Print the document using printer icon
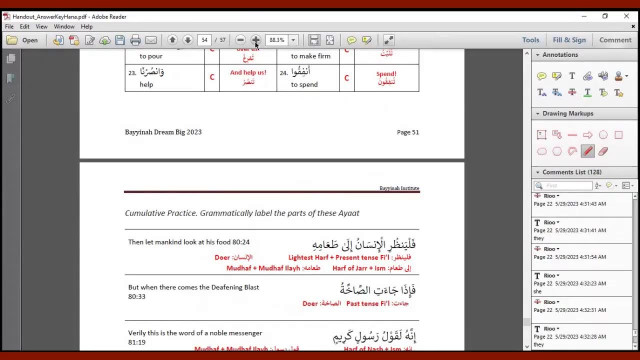 point(136,40)
